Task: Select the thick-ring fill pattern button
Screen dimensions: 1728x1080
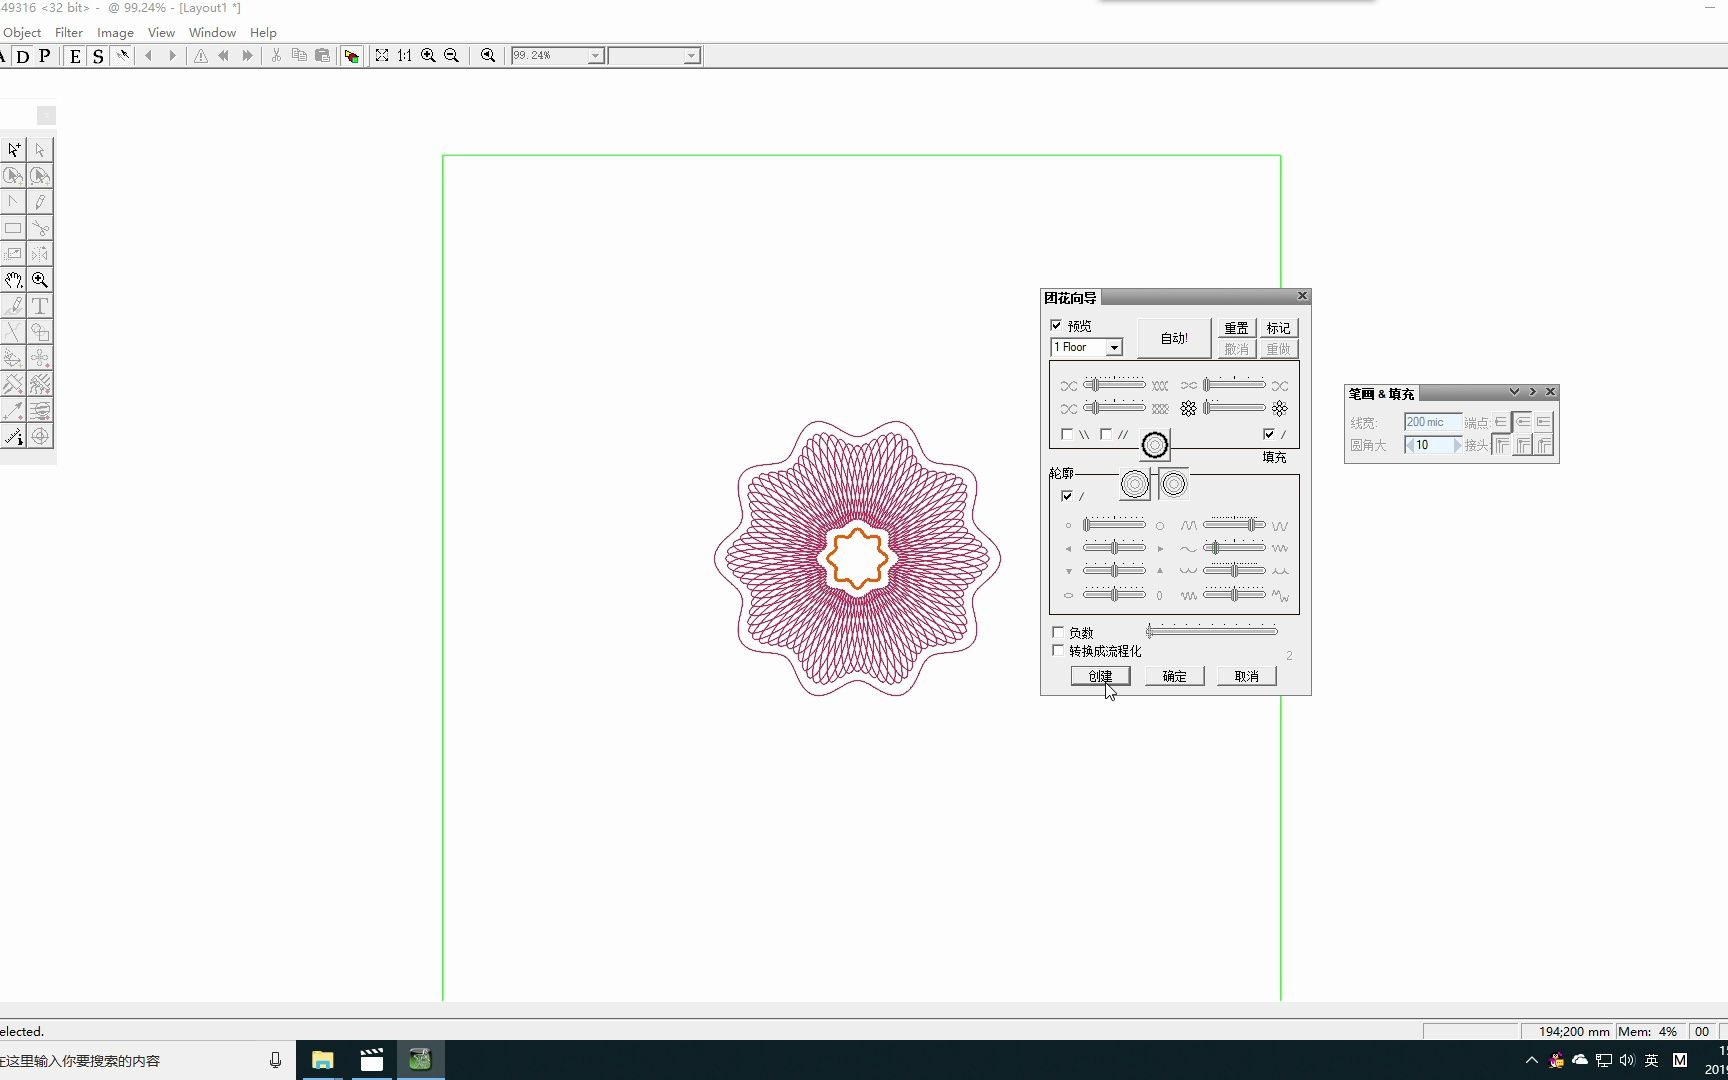Action: coord(1155,445)
